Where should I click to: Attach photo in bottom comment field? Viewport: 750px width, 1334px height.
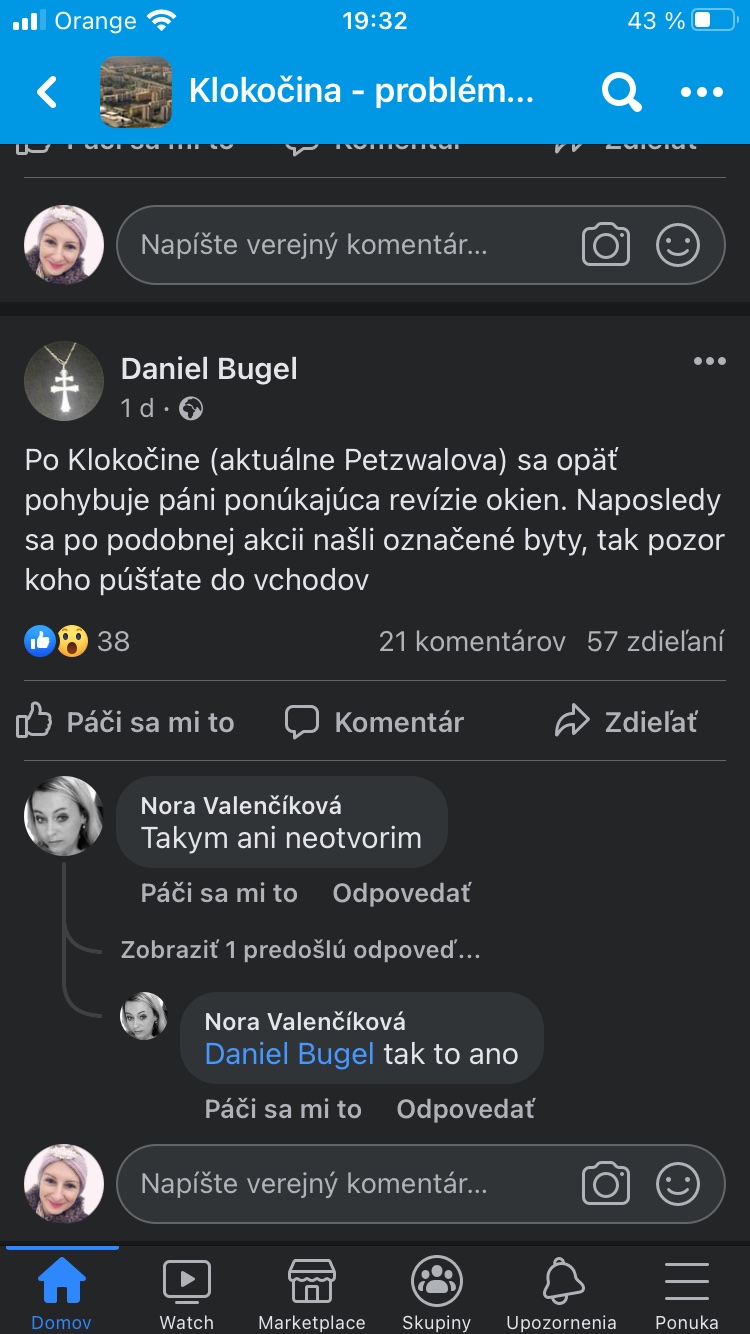[606, 1184]
